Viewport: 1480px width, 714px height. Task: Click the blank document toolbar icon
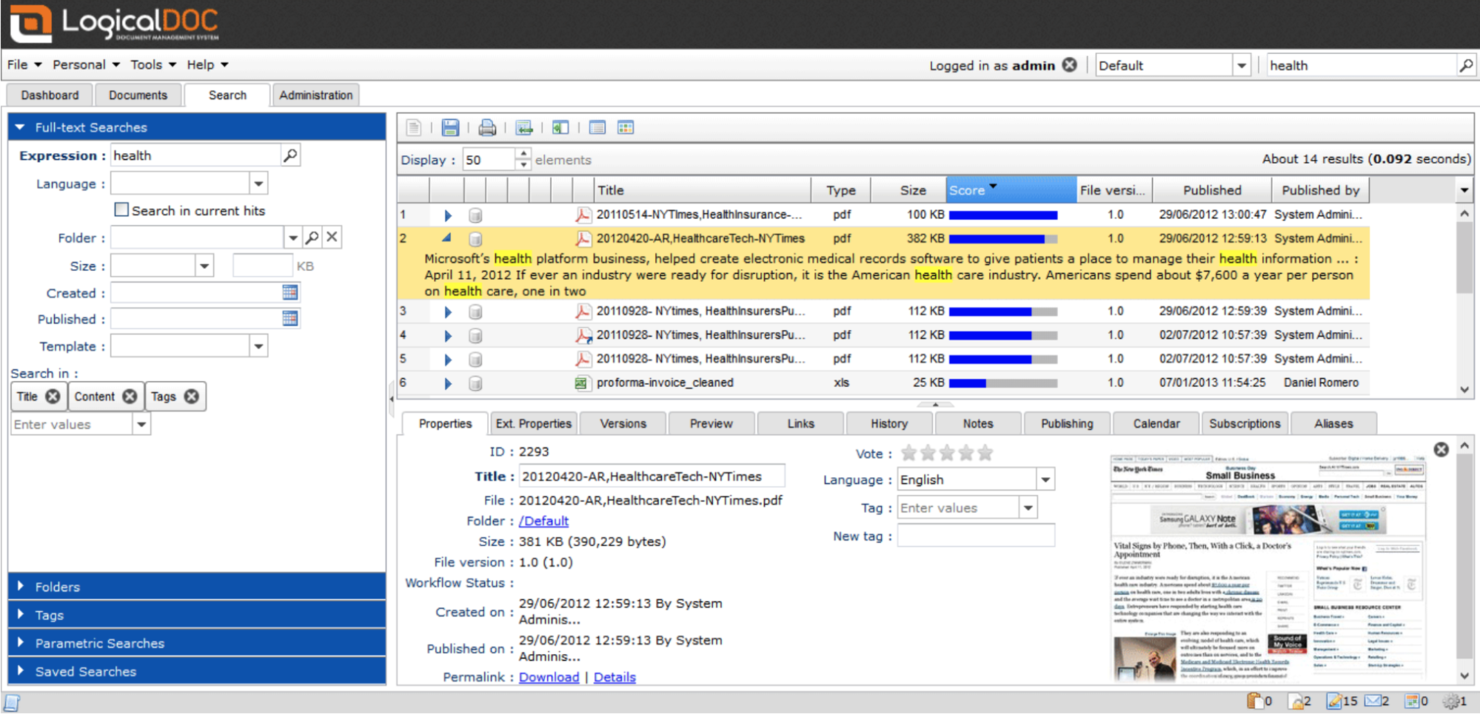tap(413, 128)
